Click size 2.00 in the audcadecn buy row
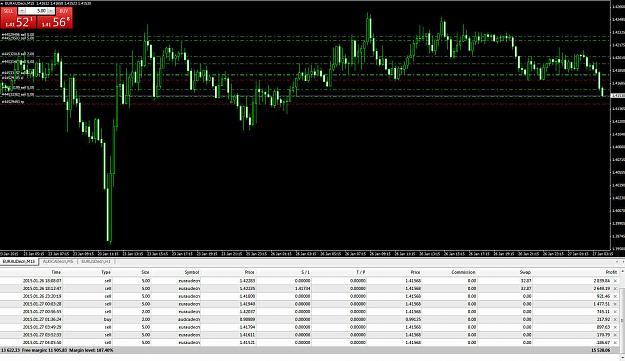This screenshot has width=625, height=361. click(x=146, y=320)
